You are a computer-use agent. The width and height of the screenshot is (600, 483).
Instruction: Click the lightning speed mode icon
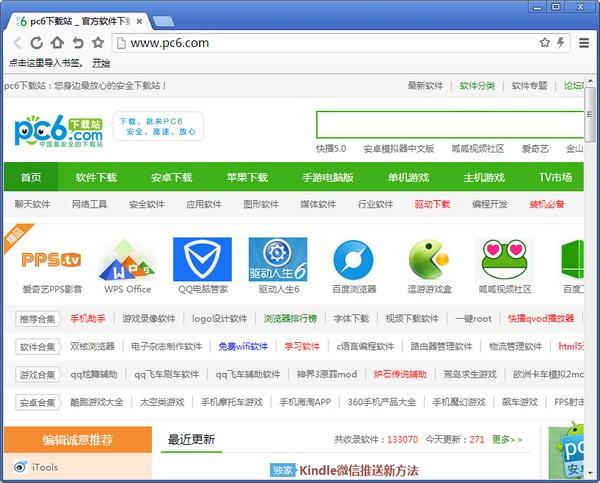[x=561, y=42]
